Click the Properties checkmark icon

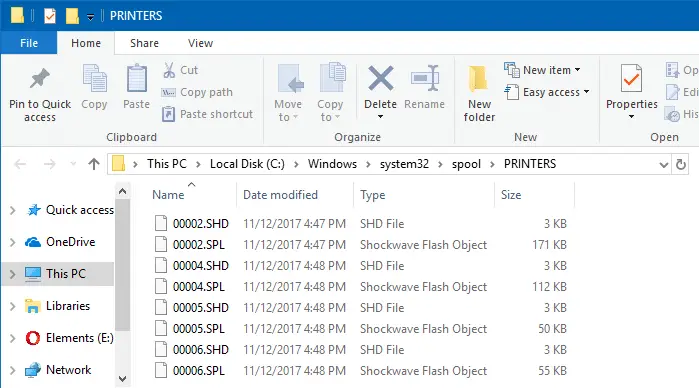tap(631, 78)
